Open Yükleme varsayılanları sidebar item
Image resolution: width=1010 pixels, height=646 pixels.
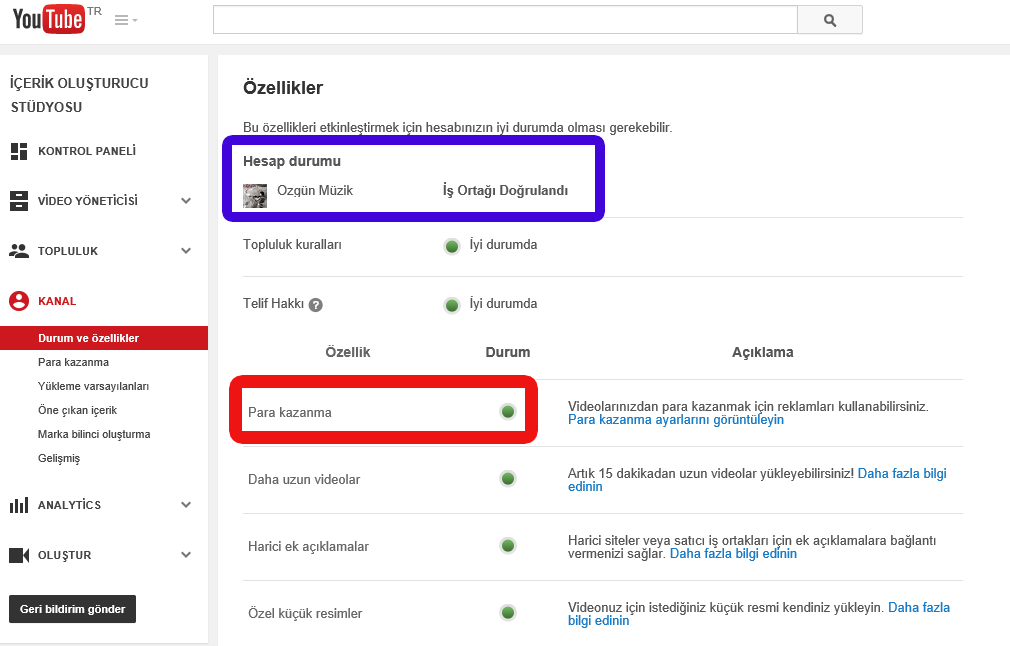tap(93, 386)
